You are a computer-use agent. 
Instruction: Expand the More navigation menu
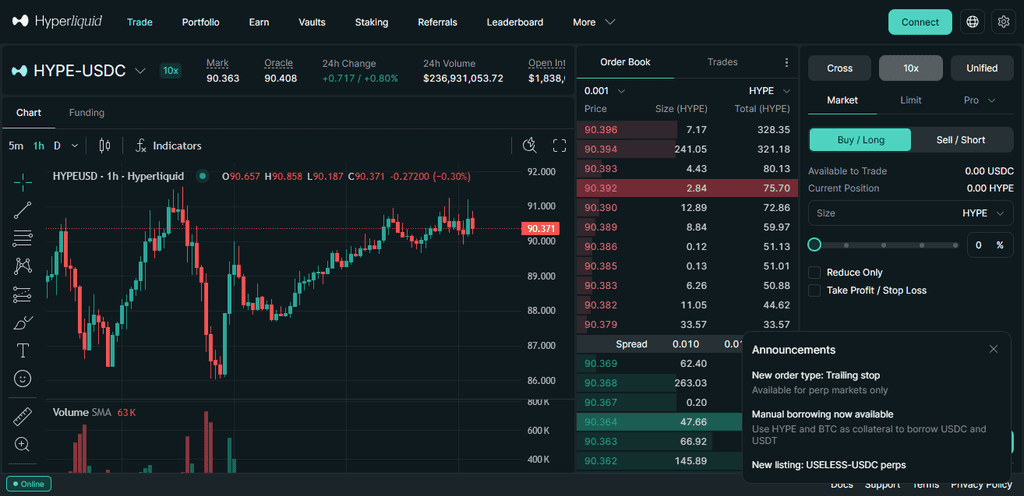[594, 22]
